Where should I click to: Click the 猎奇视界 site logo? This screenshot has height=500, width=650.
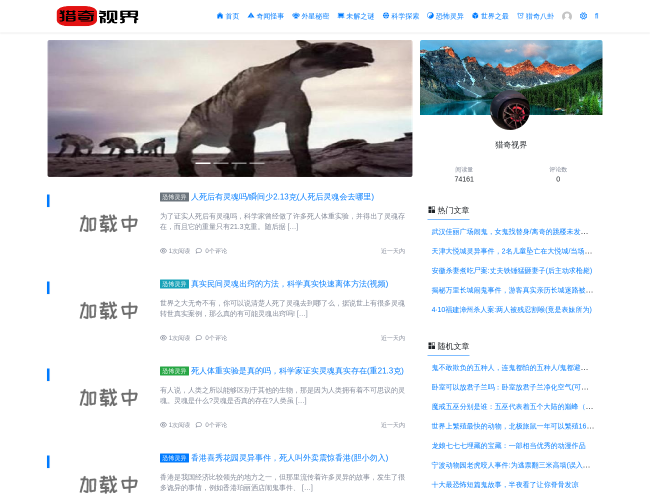click(97, 16)
